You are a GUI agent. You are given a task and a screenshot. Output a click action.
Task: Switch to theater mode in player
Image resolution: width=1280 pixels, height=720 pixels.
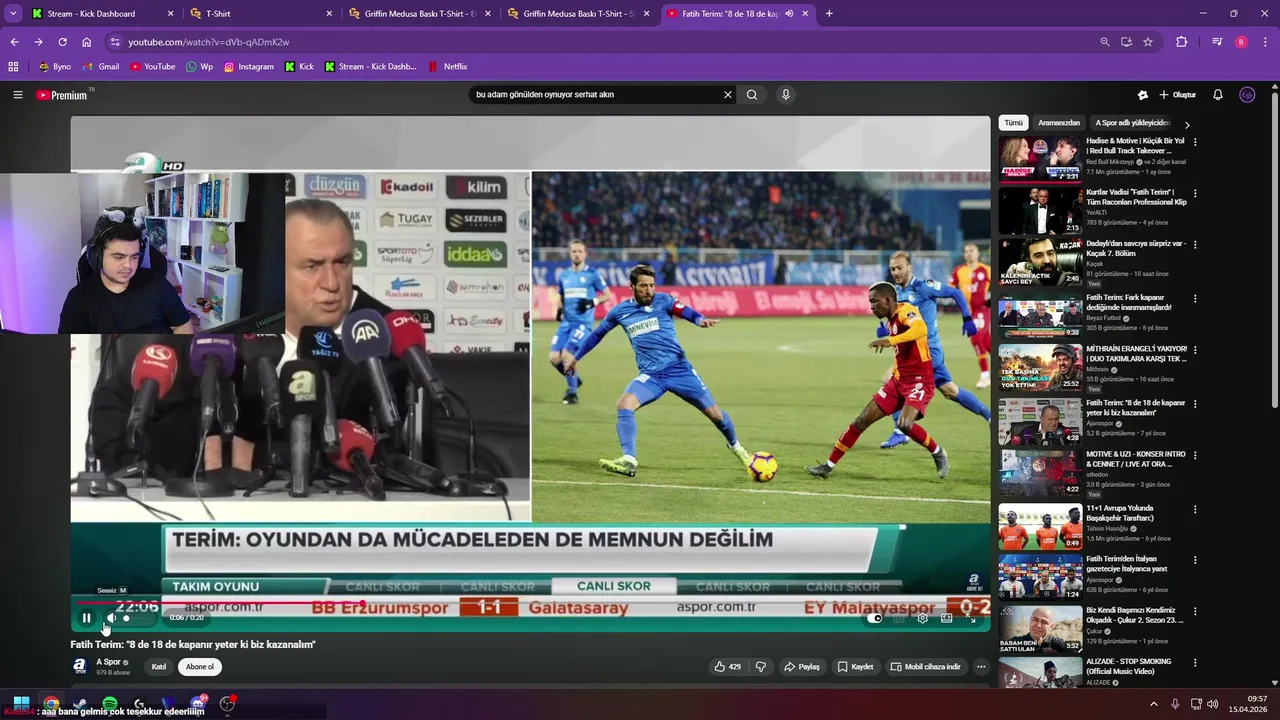(x=946, y=618)
